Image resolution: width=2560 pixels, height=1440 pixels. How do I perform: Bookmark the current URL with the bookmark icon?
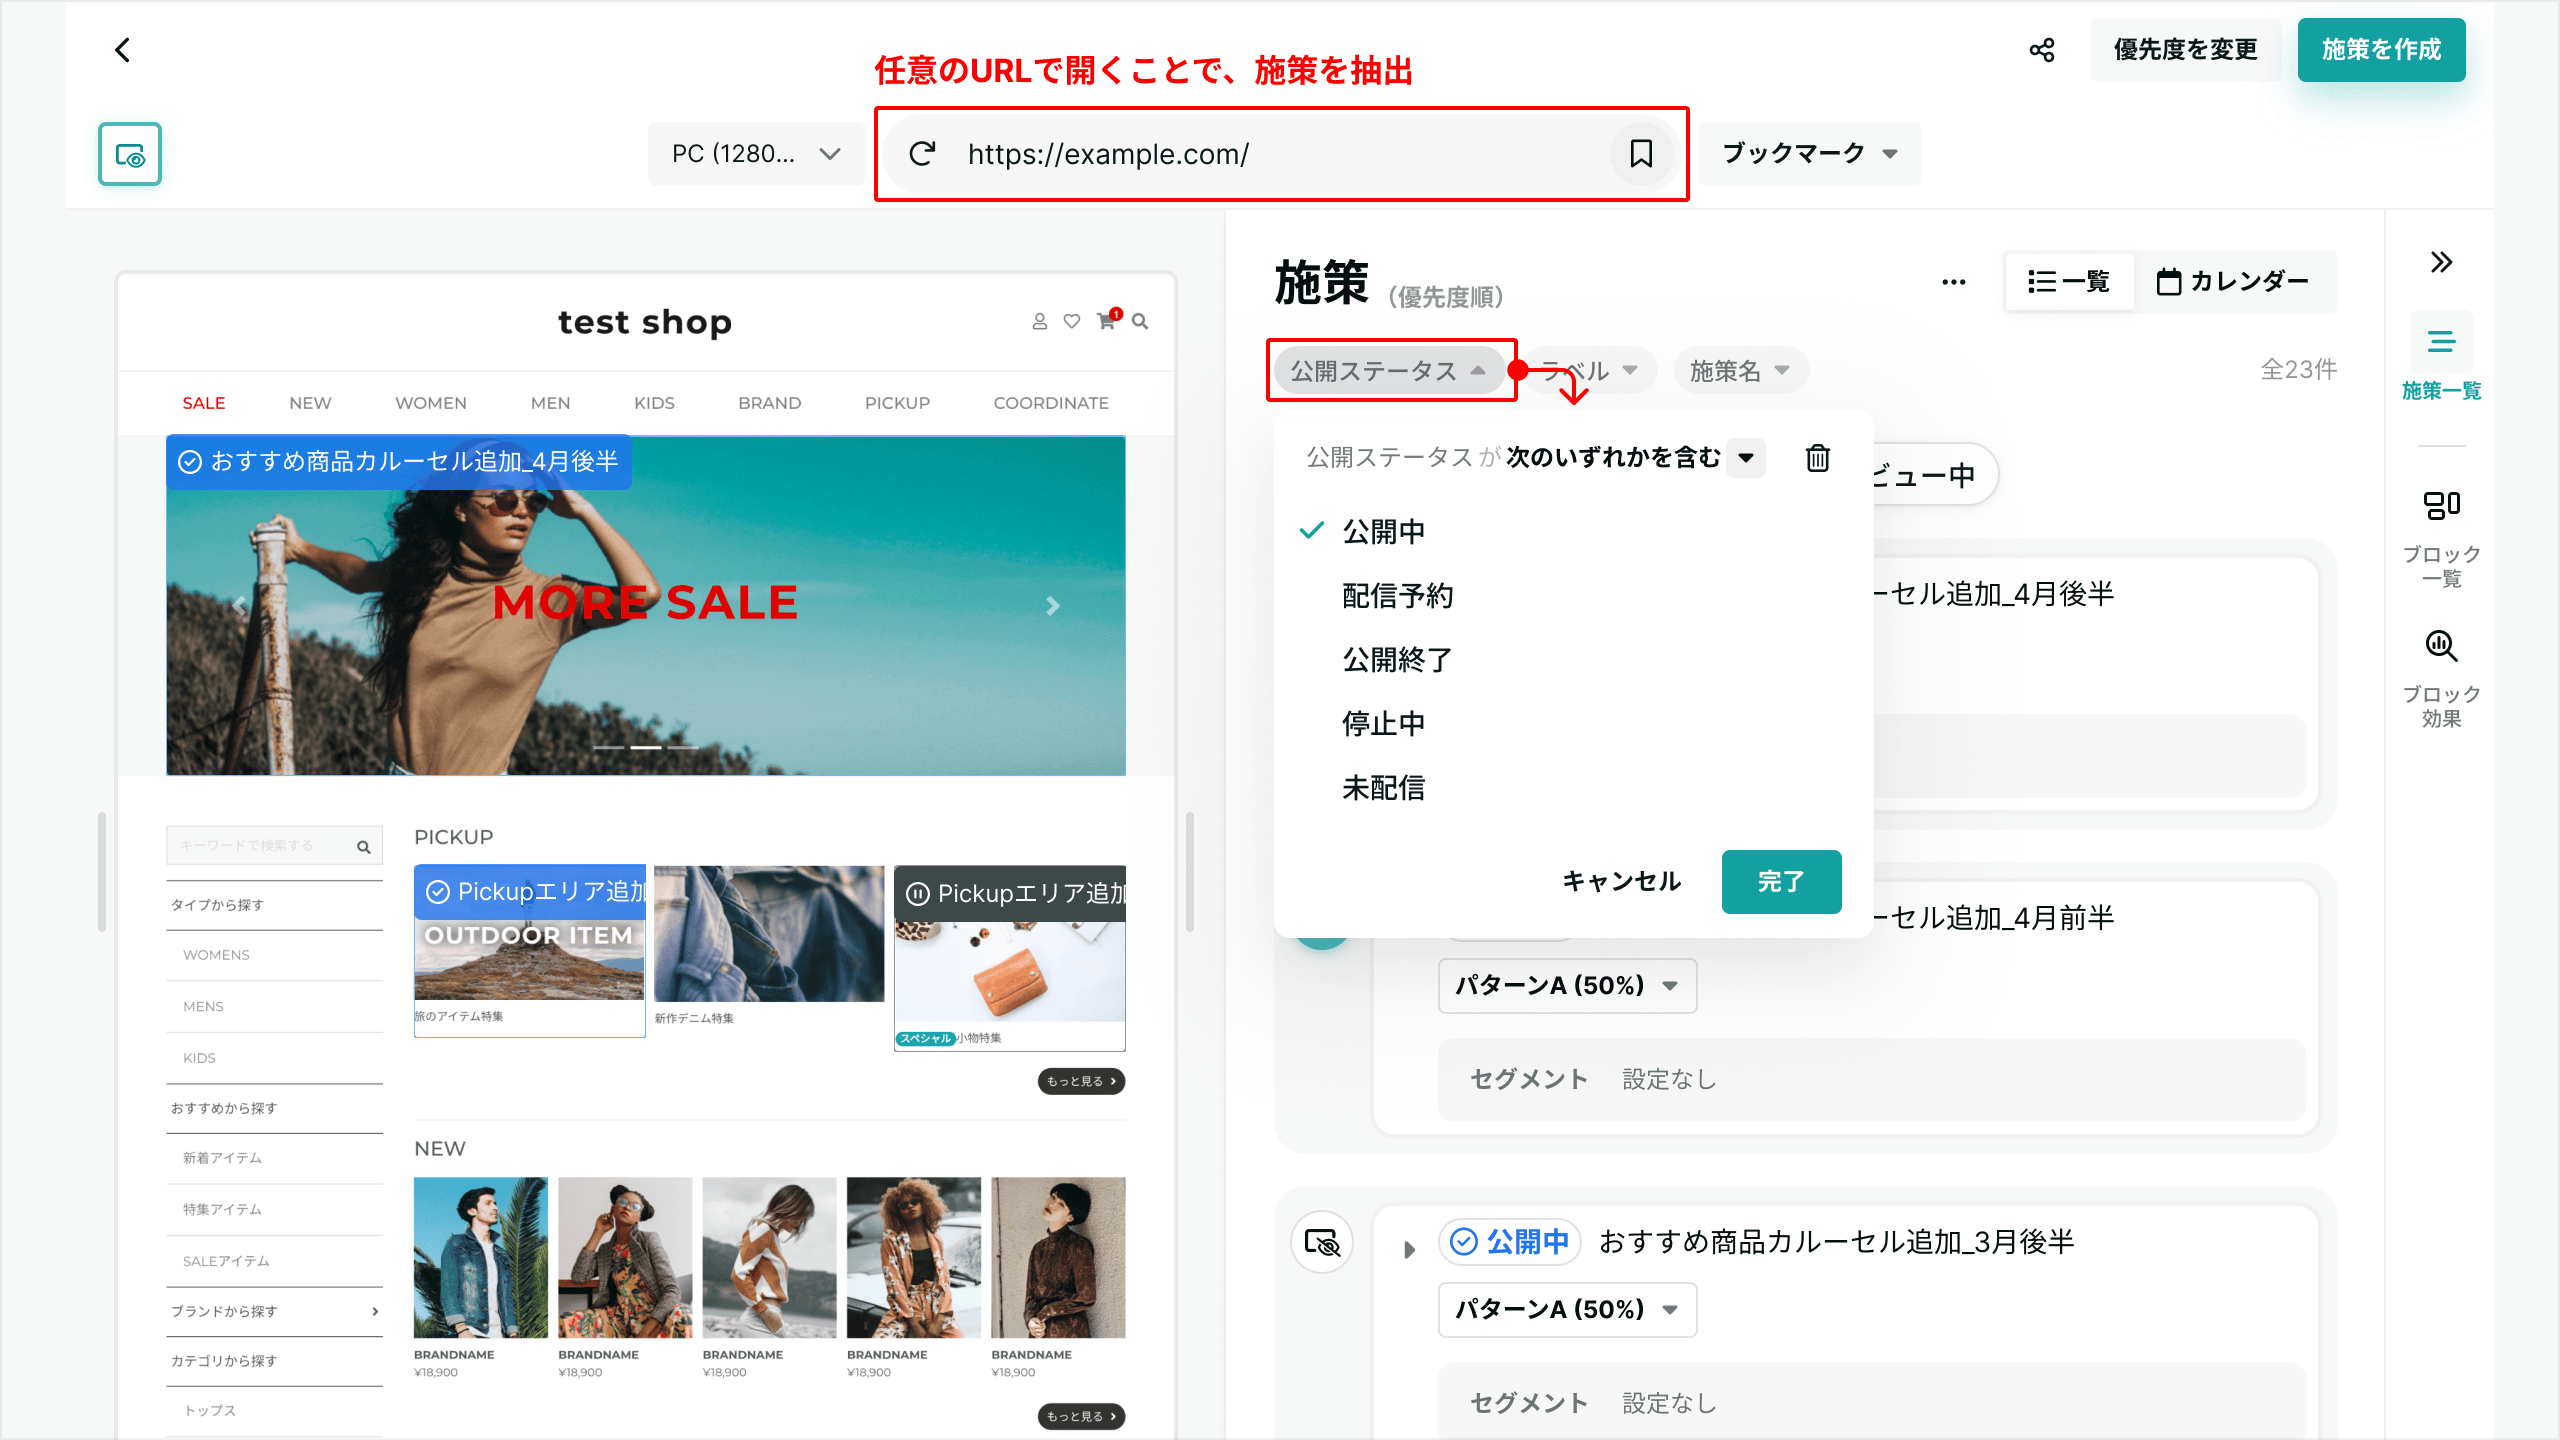[x=1641, y=154]
